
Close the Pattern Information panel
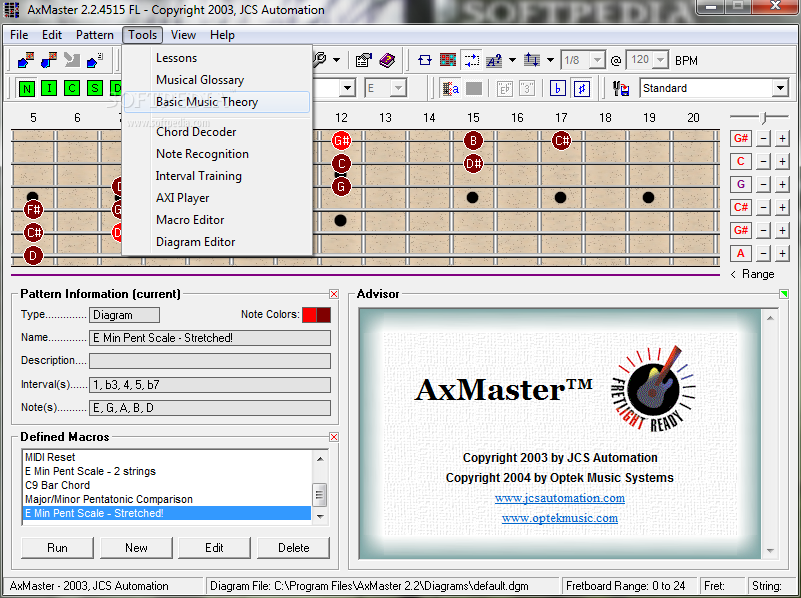(334, 294)
